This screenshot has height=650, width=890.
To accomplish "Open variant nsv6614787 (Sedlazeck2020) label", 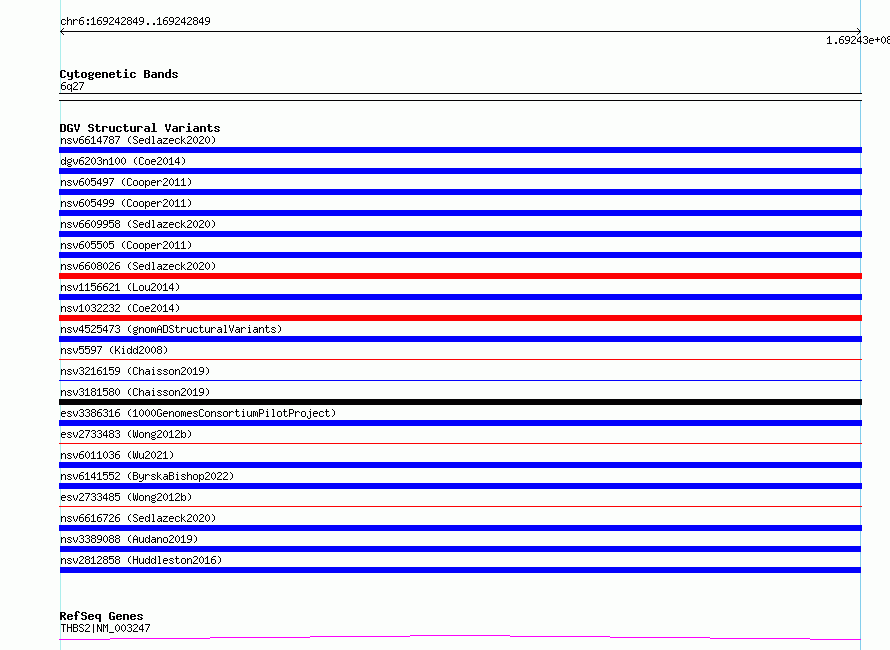I will (138, 140).
